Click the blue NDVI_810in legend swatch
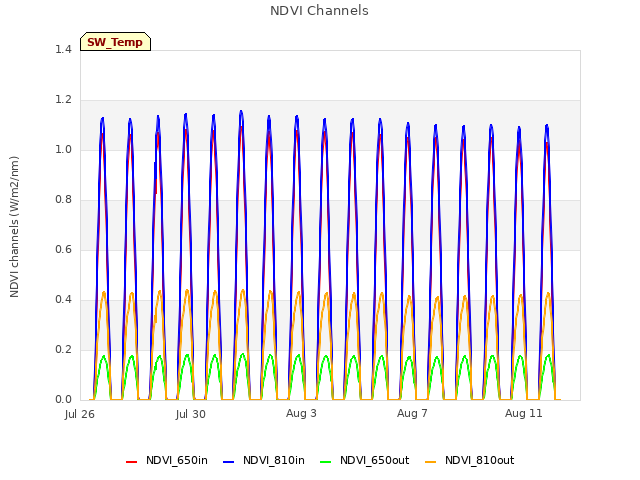This screenshot has height=480, width=640. [229, 462]
